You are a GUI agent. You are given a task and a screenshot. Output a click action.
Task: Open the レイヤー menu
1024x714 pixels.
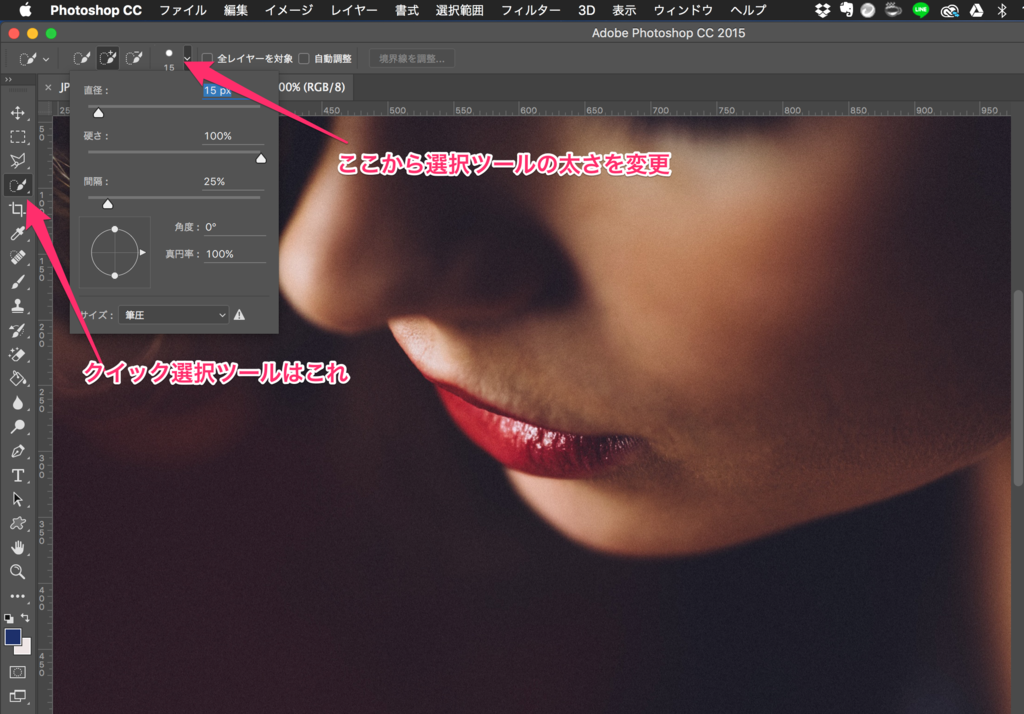point(354,10)
